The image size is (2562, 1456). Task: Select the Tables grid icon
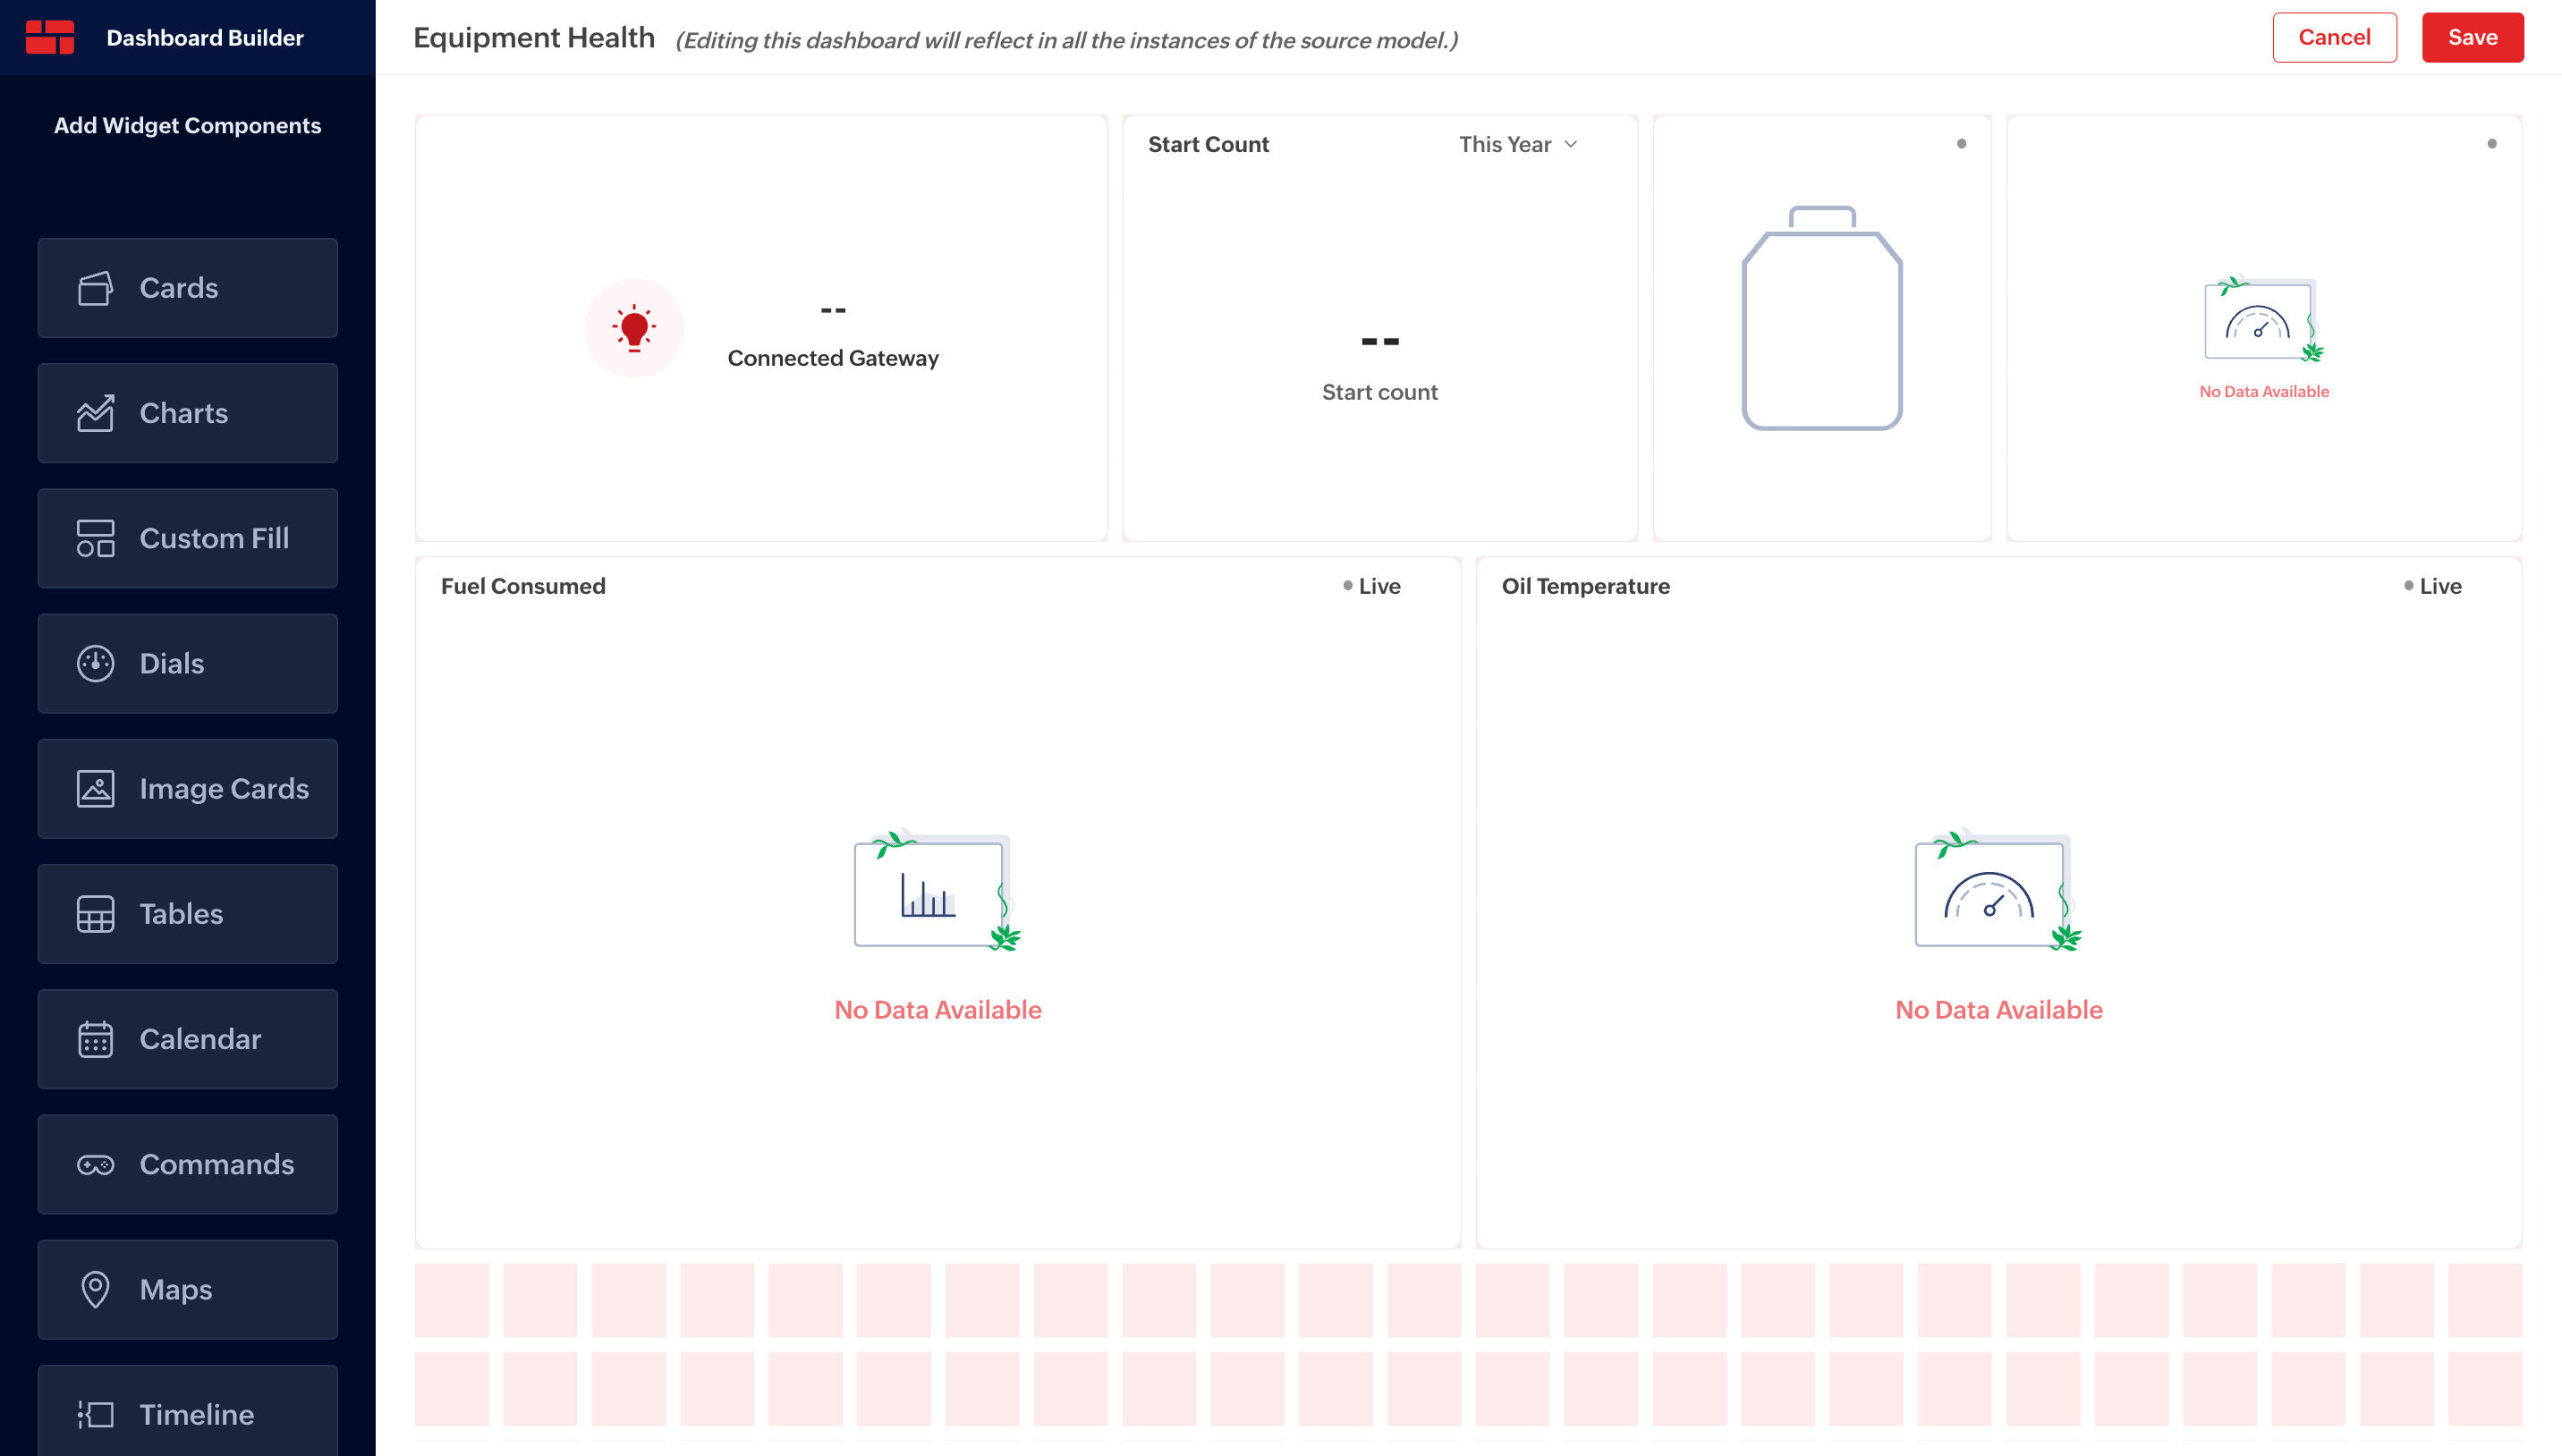(x=95, y=913)
